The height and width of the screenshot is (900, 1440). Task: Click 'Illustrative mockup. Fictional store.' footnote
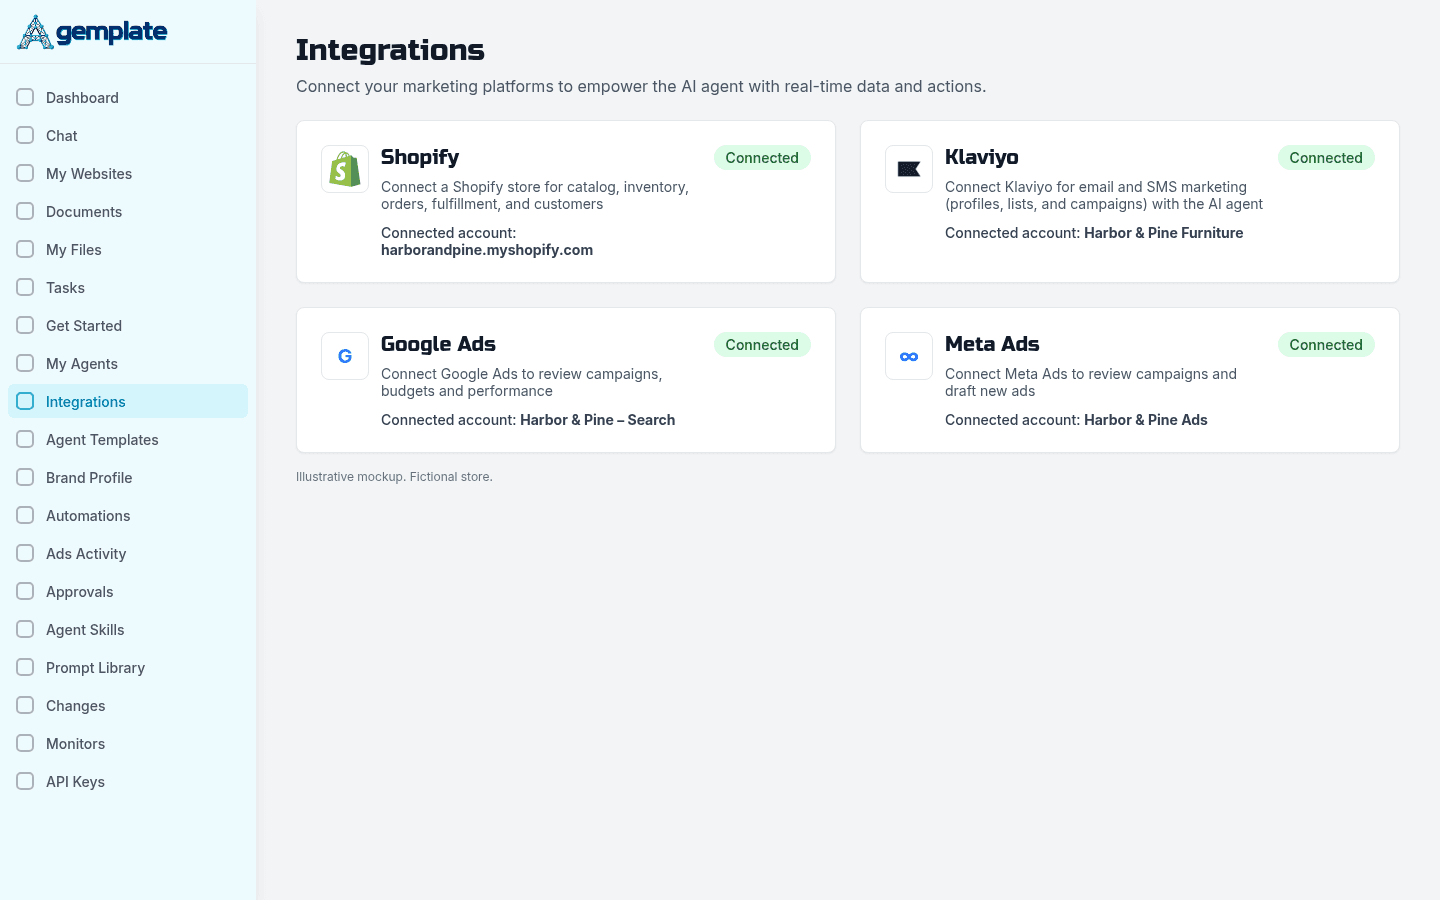[x=394, y=477]
